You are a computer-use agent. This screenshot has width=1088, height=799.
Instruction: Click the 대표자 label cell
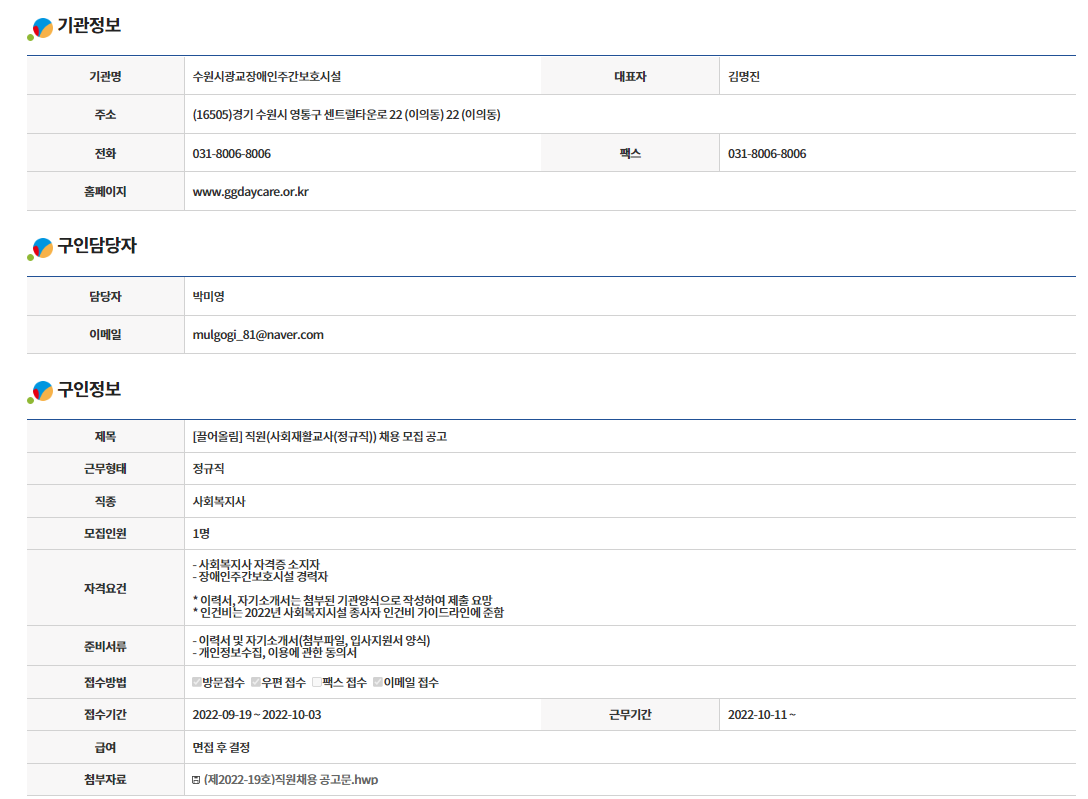(x=630, y=76)
